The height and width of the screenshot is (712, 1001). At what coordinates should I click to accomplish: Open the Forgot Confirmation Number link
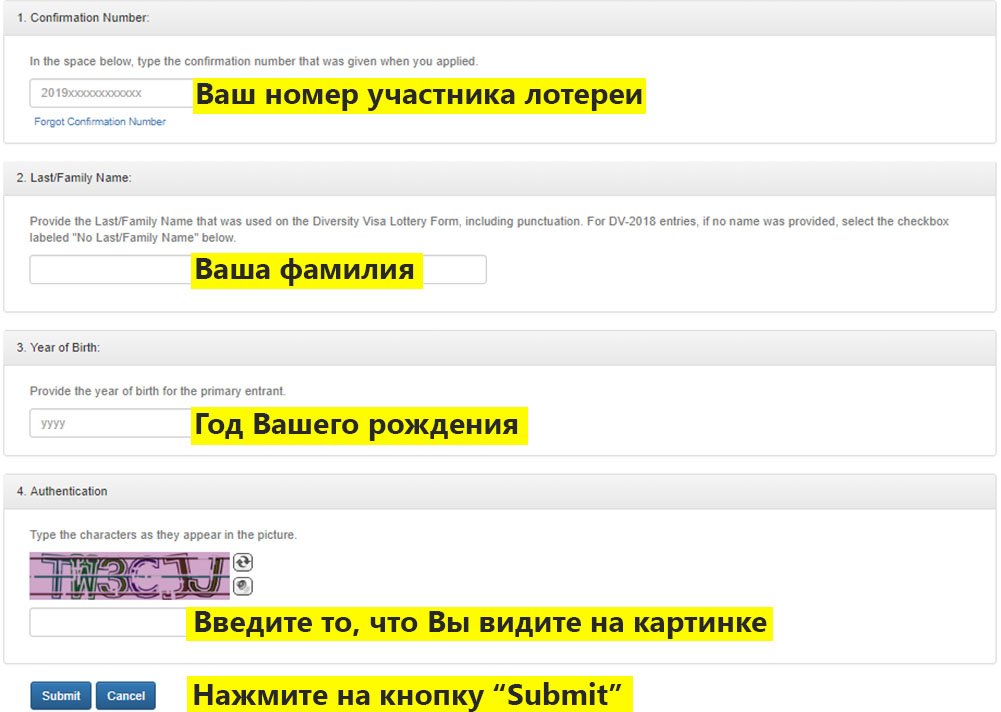[100, 121]
